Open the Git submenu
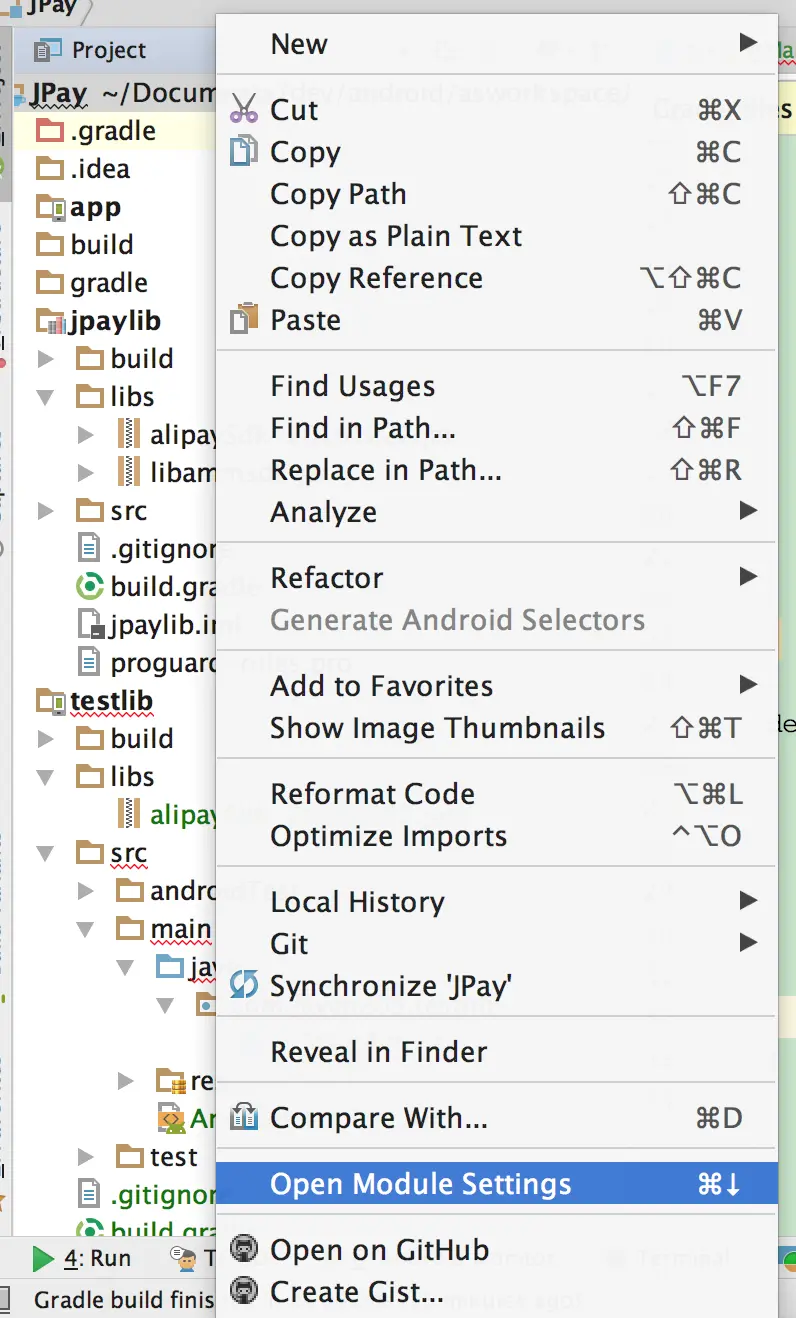 (497, 943)
